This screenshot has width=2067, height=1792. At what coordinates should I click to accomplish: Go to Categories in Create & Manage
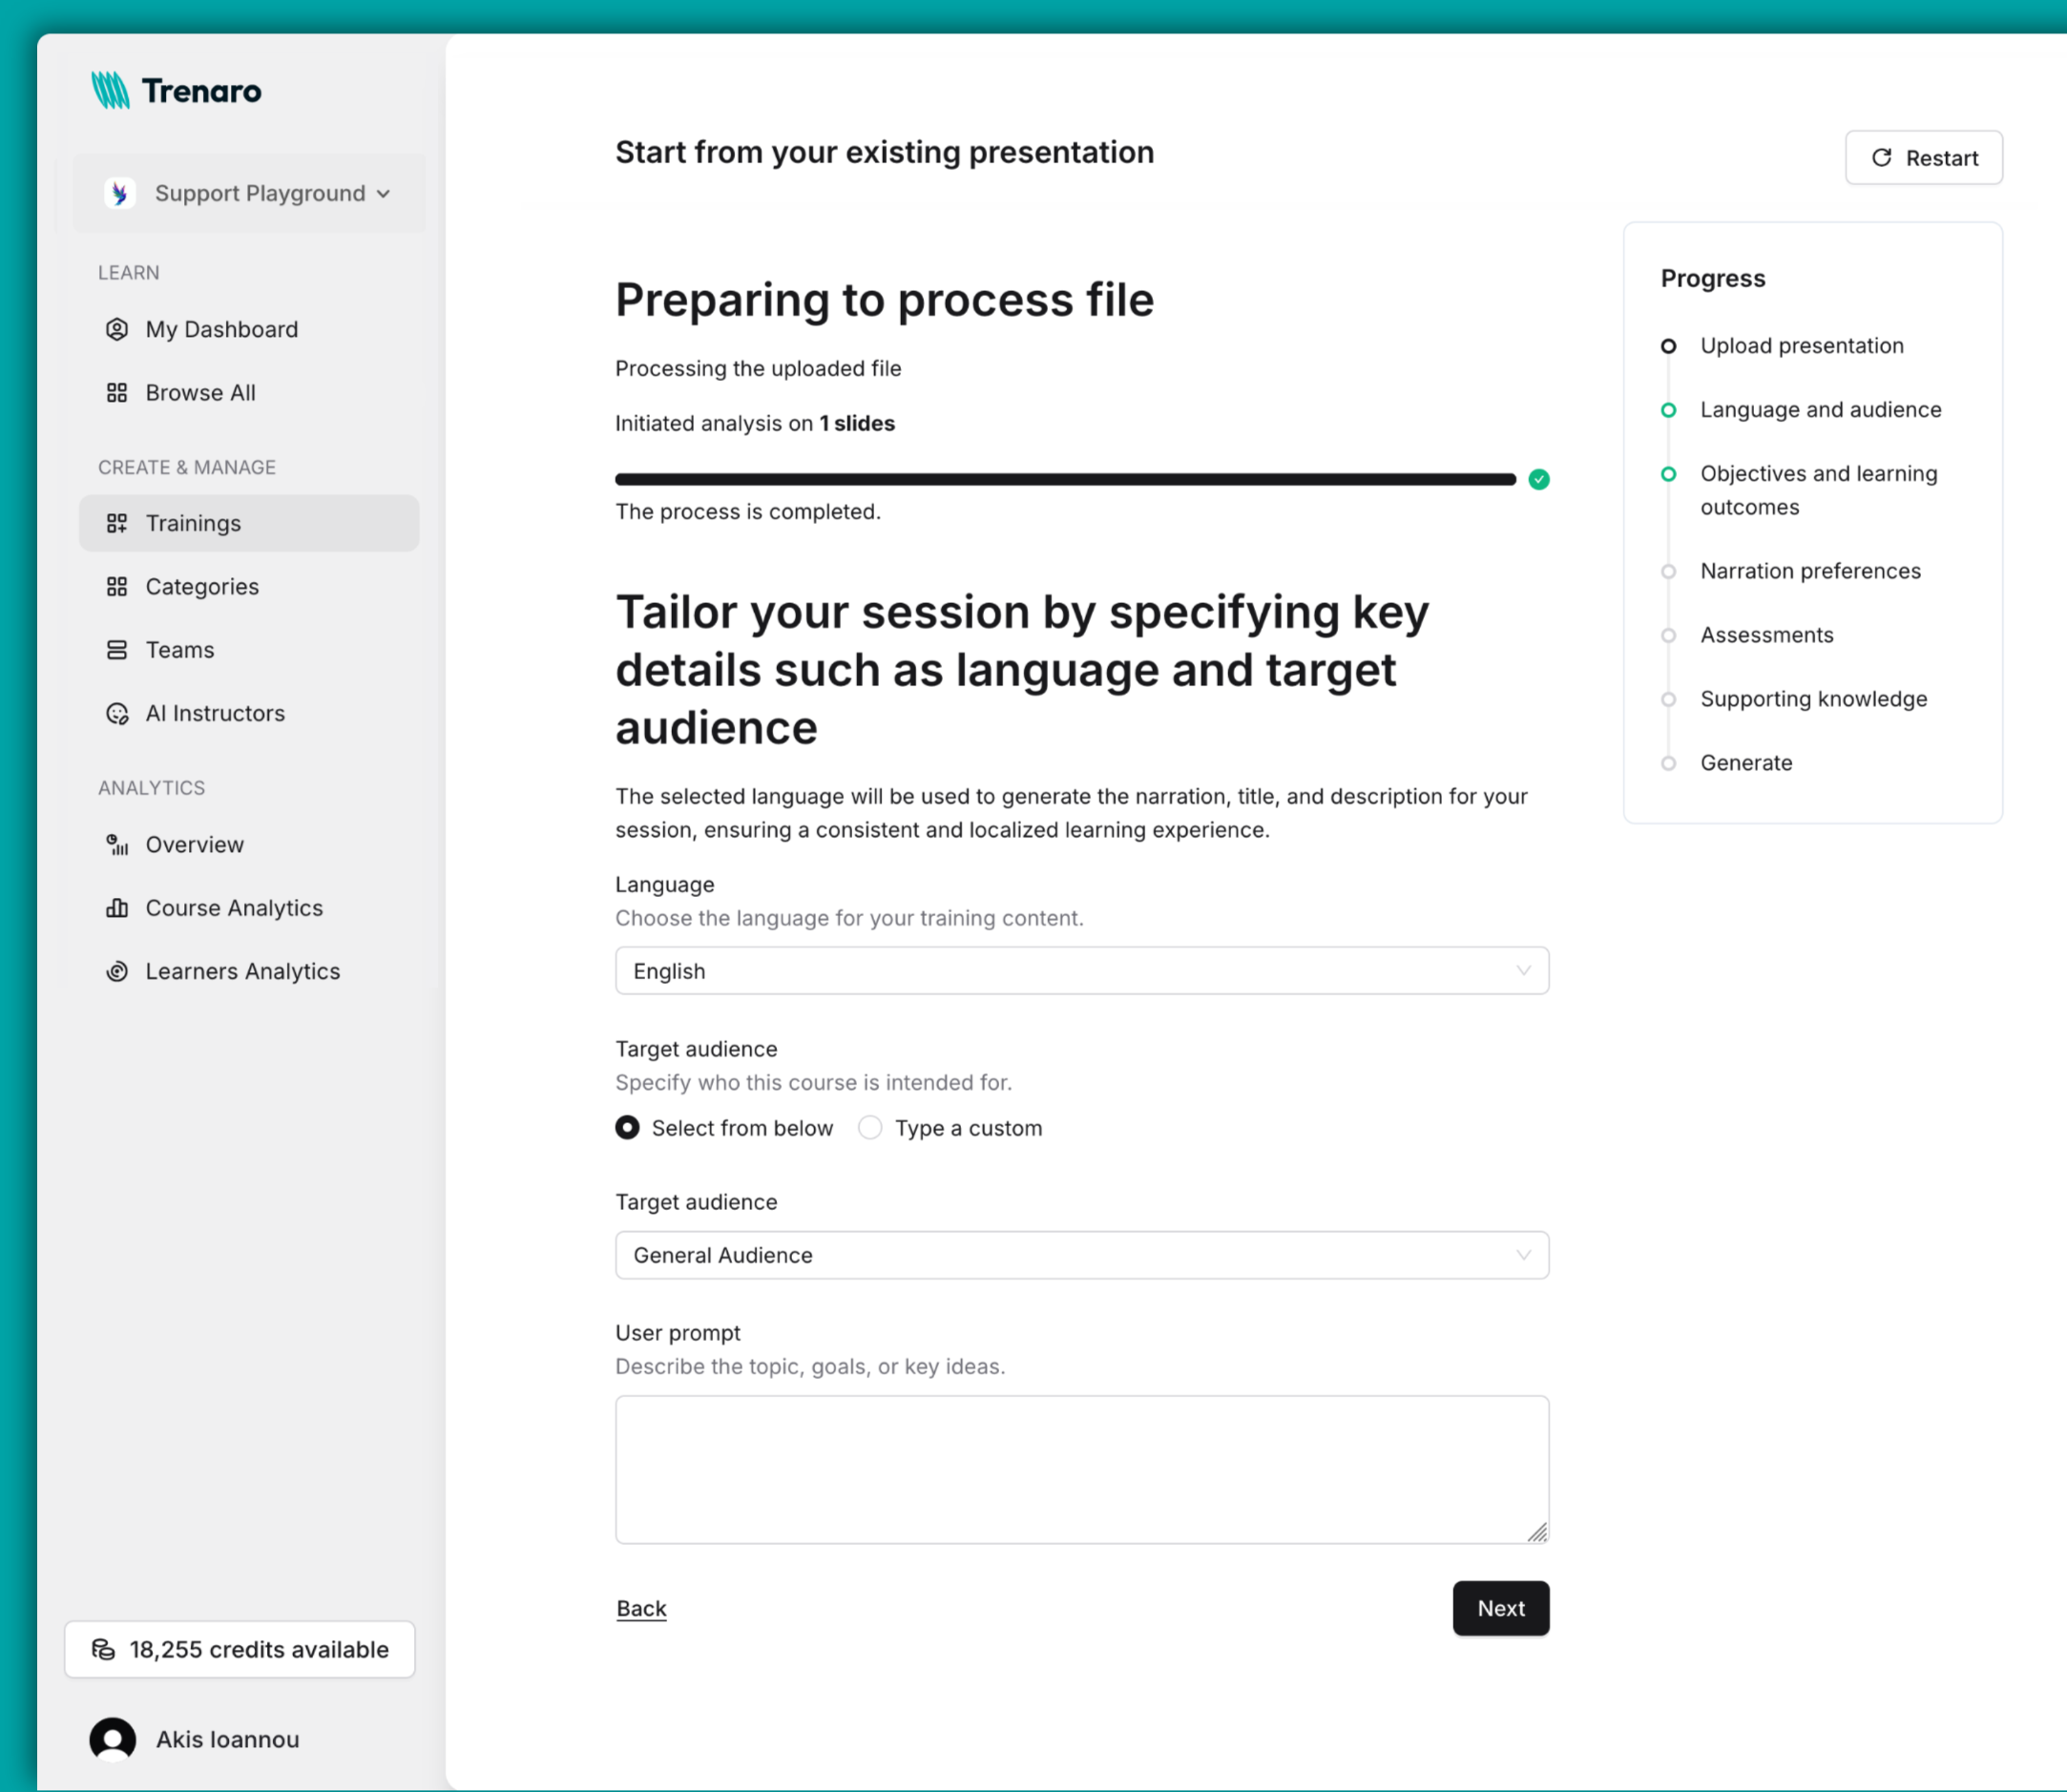tap(201, 586)
